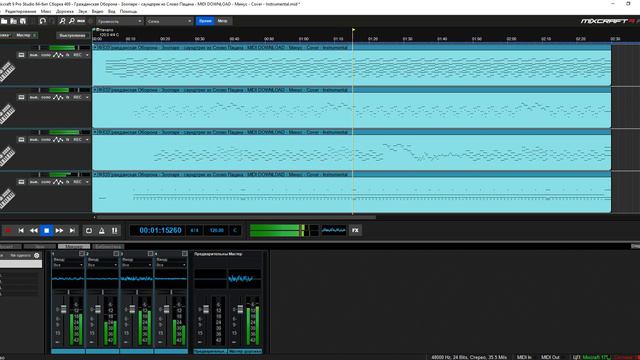Click the gear icon in the mixer sidebar
This screenshot has width=640, height=360.
(x=37, y=256)
